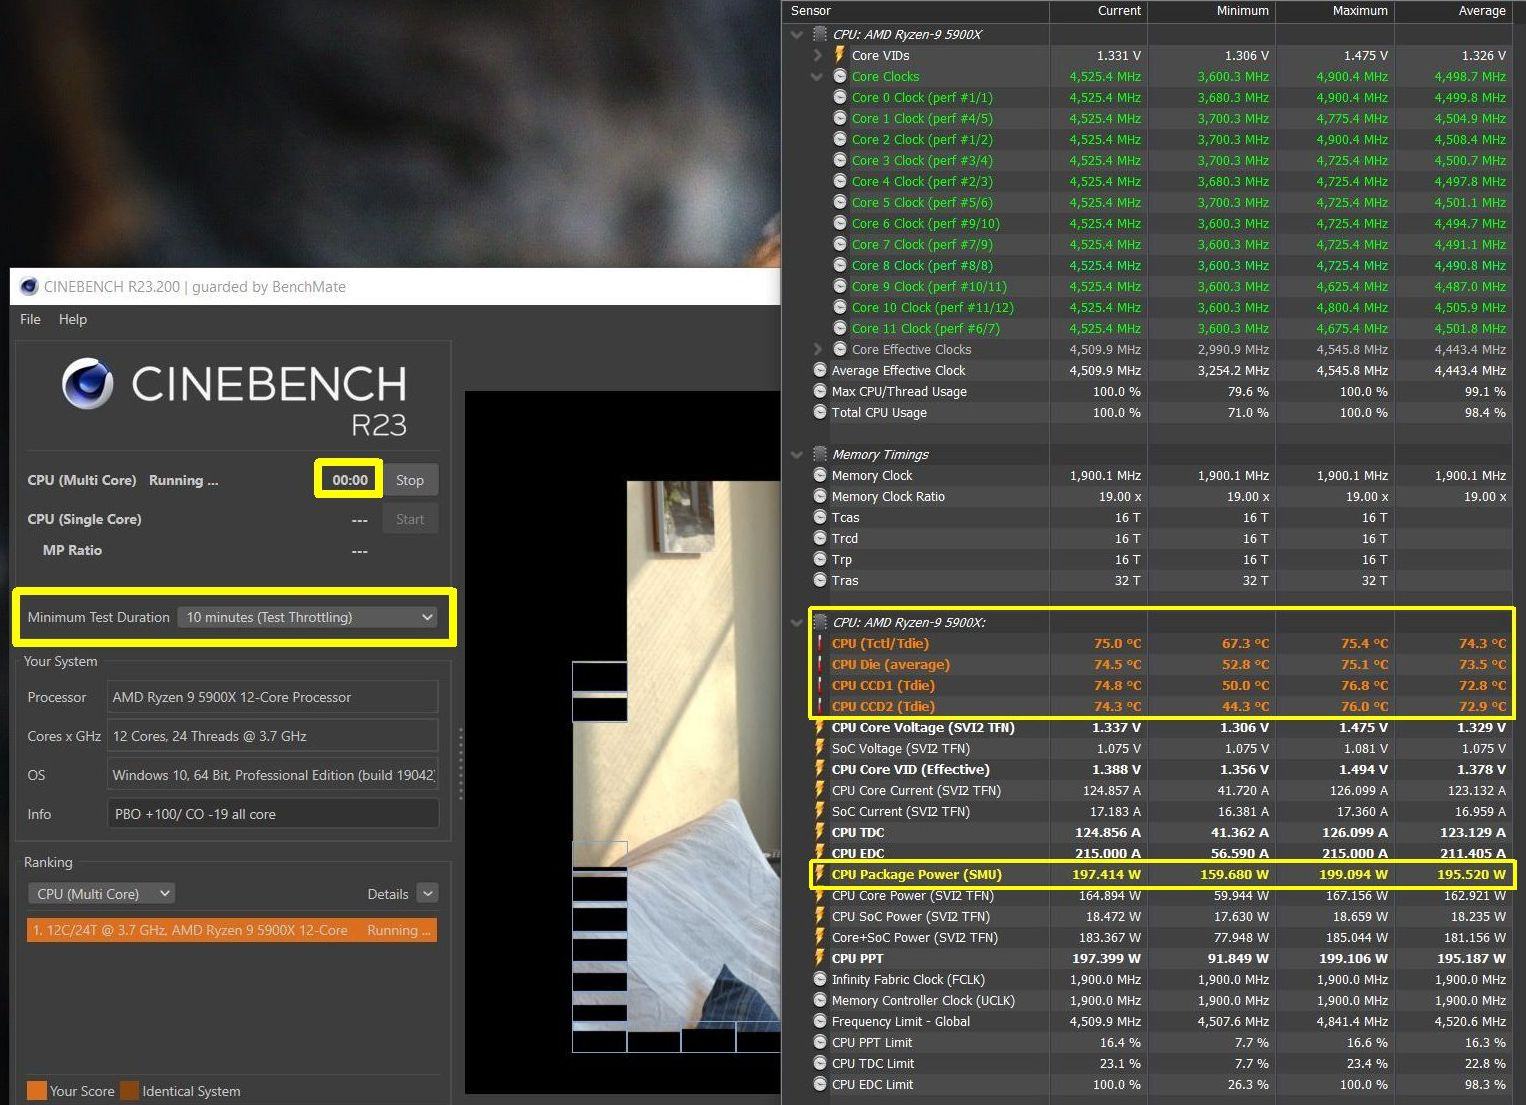Stop the CPU Multi Core test
The height and width of the screenshot is (1105, 1526).
tap(410, 480)
